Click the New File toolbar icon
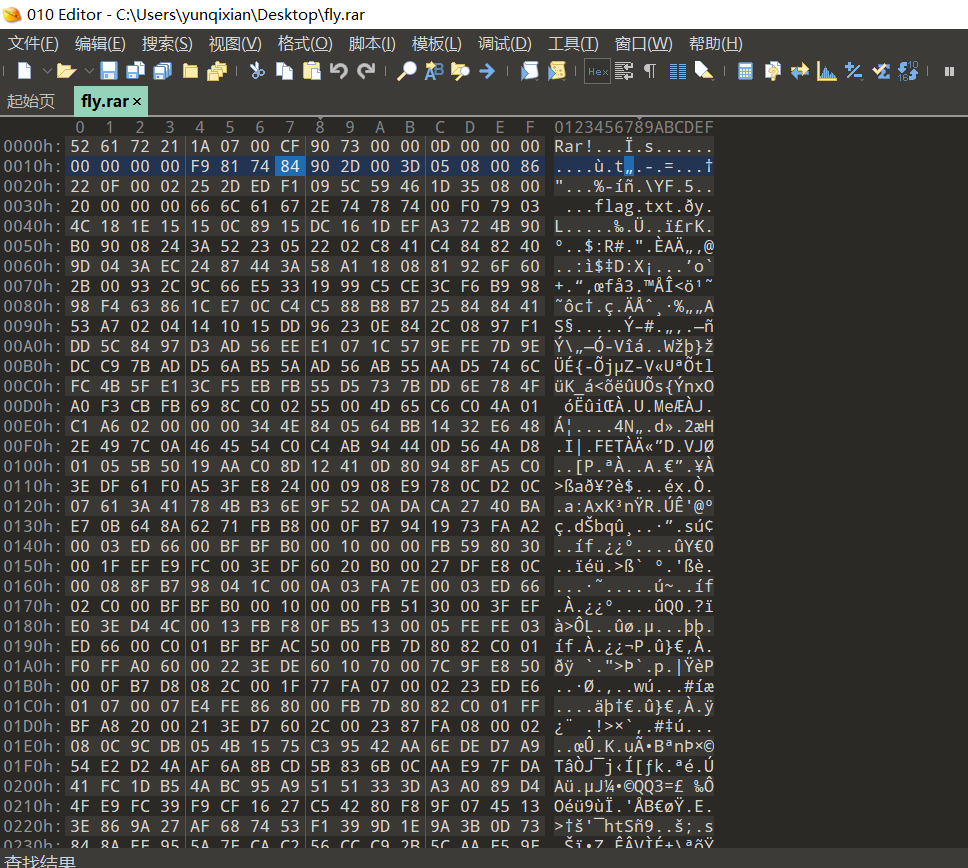The height and width of the screenshot is (868, 968). tap(24, 72)
